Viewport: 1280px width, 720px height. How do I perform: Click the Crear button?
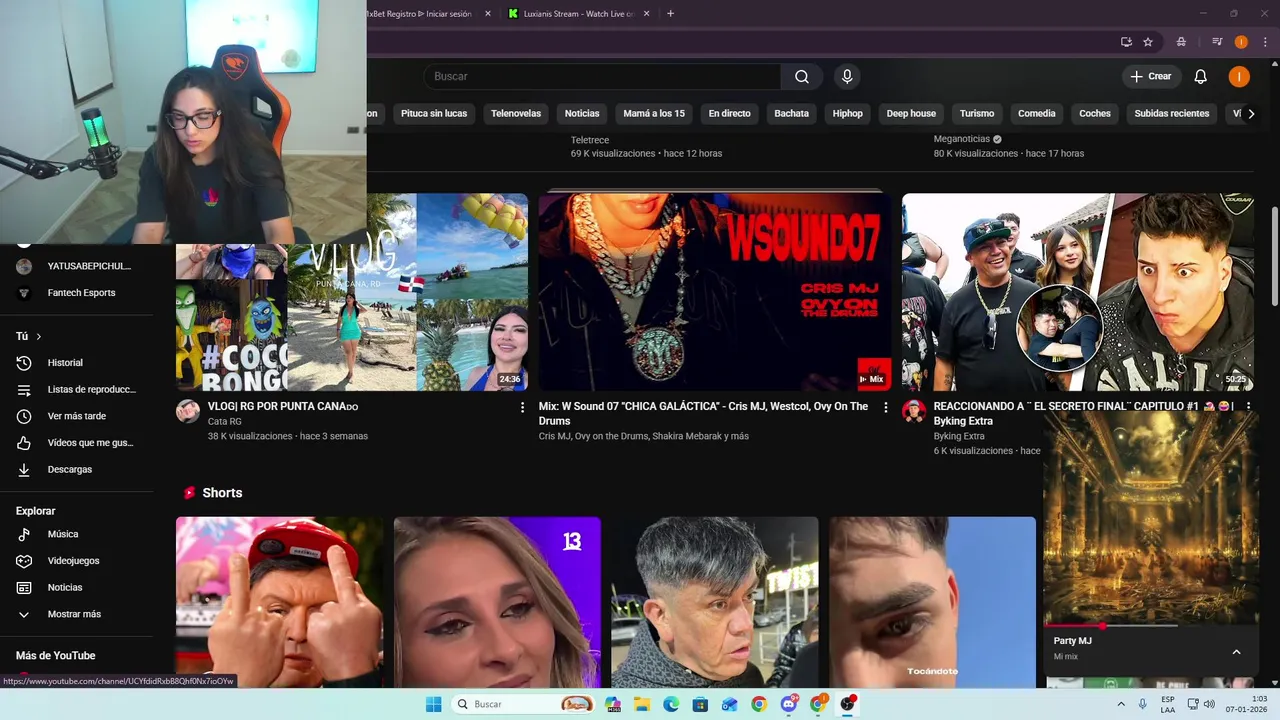click(1151, 77)
